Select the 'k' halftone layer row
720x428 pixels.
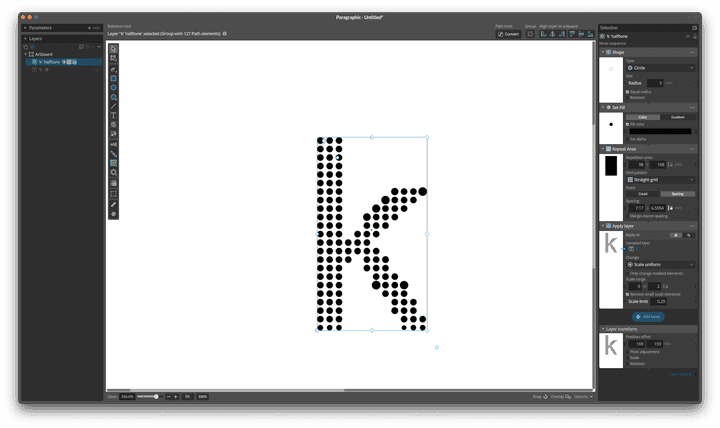pos(64,62)
